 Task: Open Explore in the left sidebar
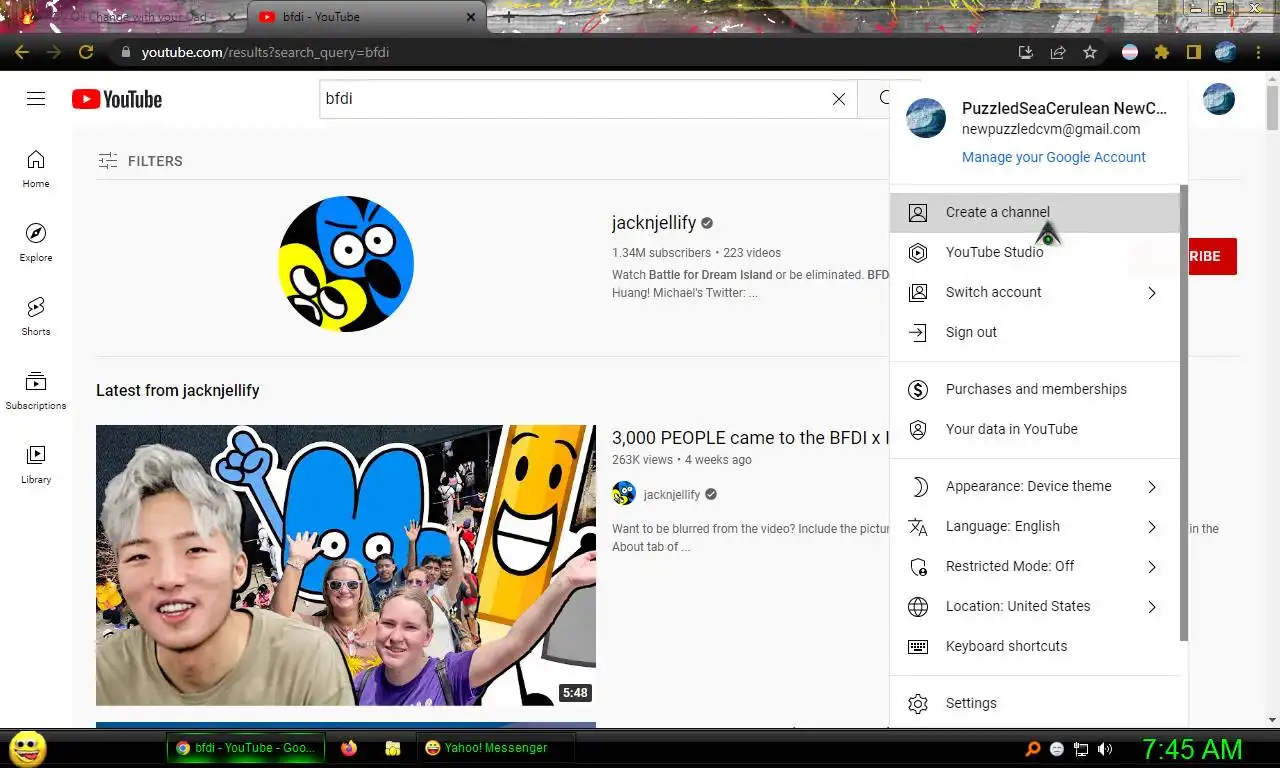pos(36,243)
